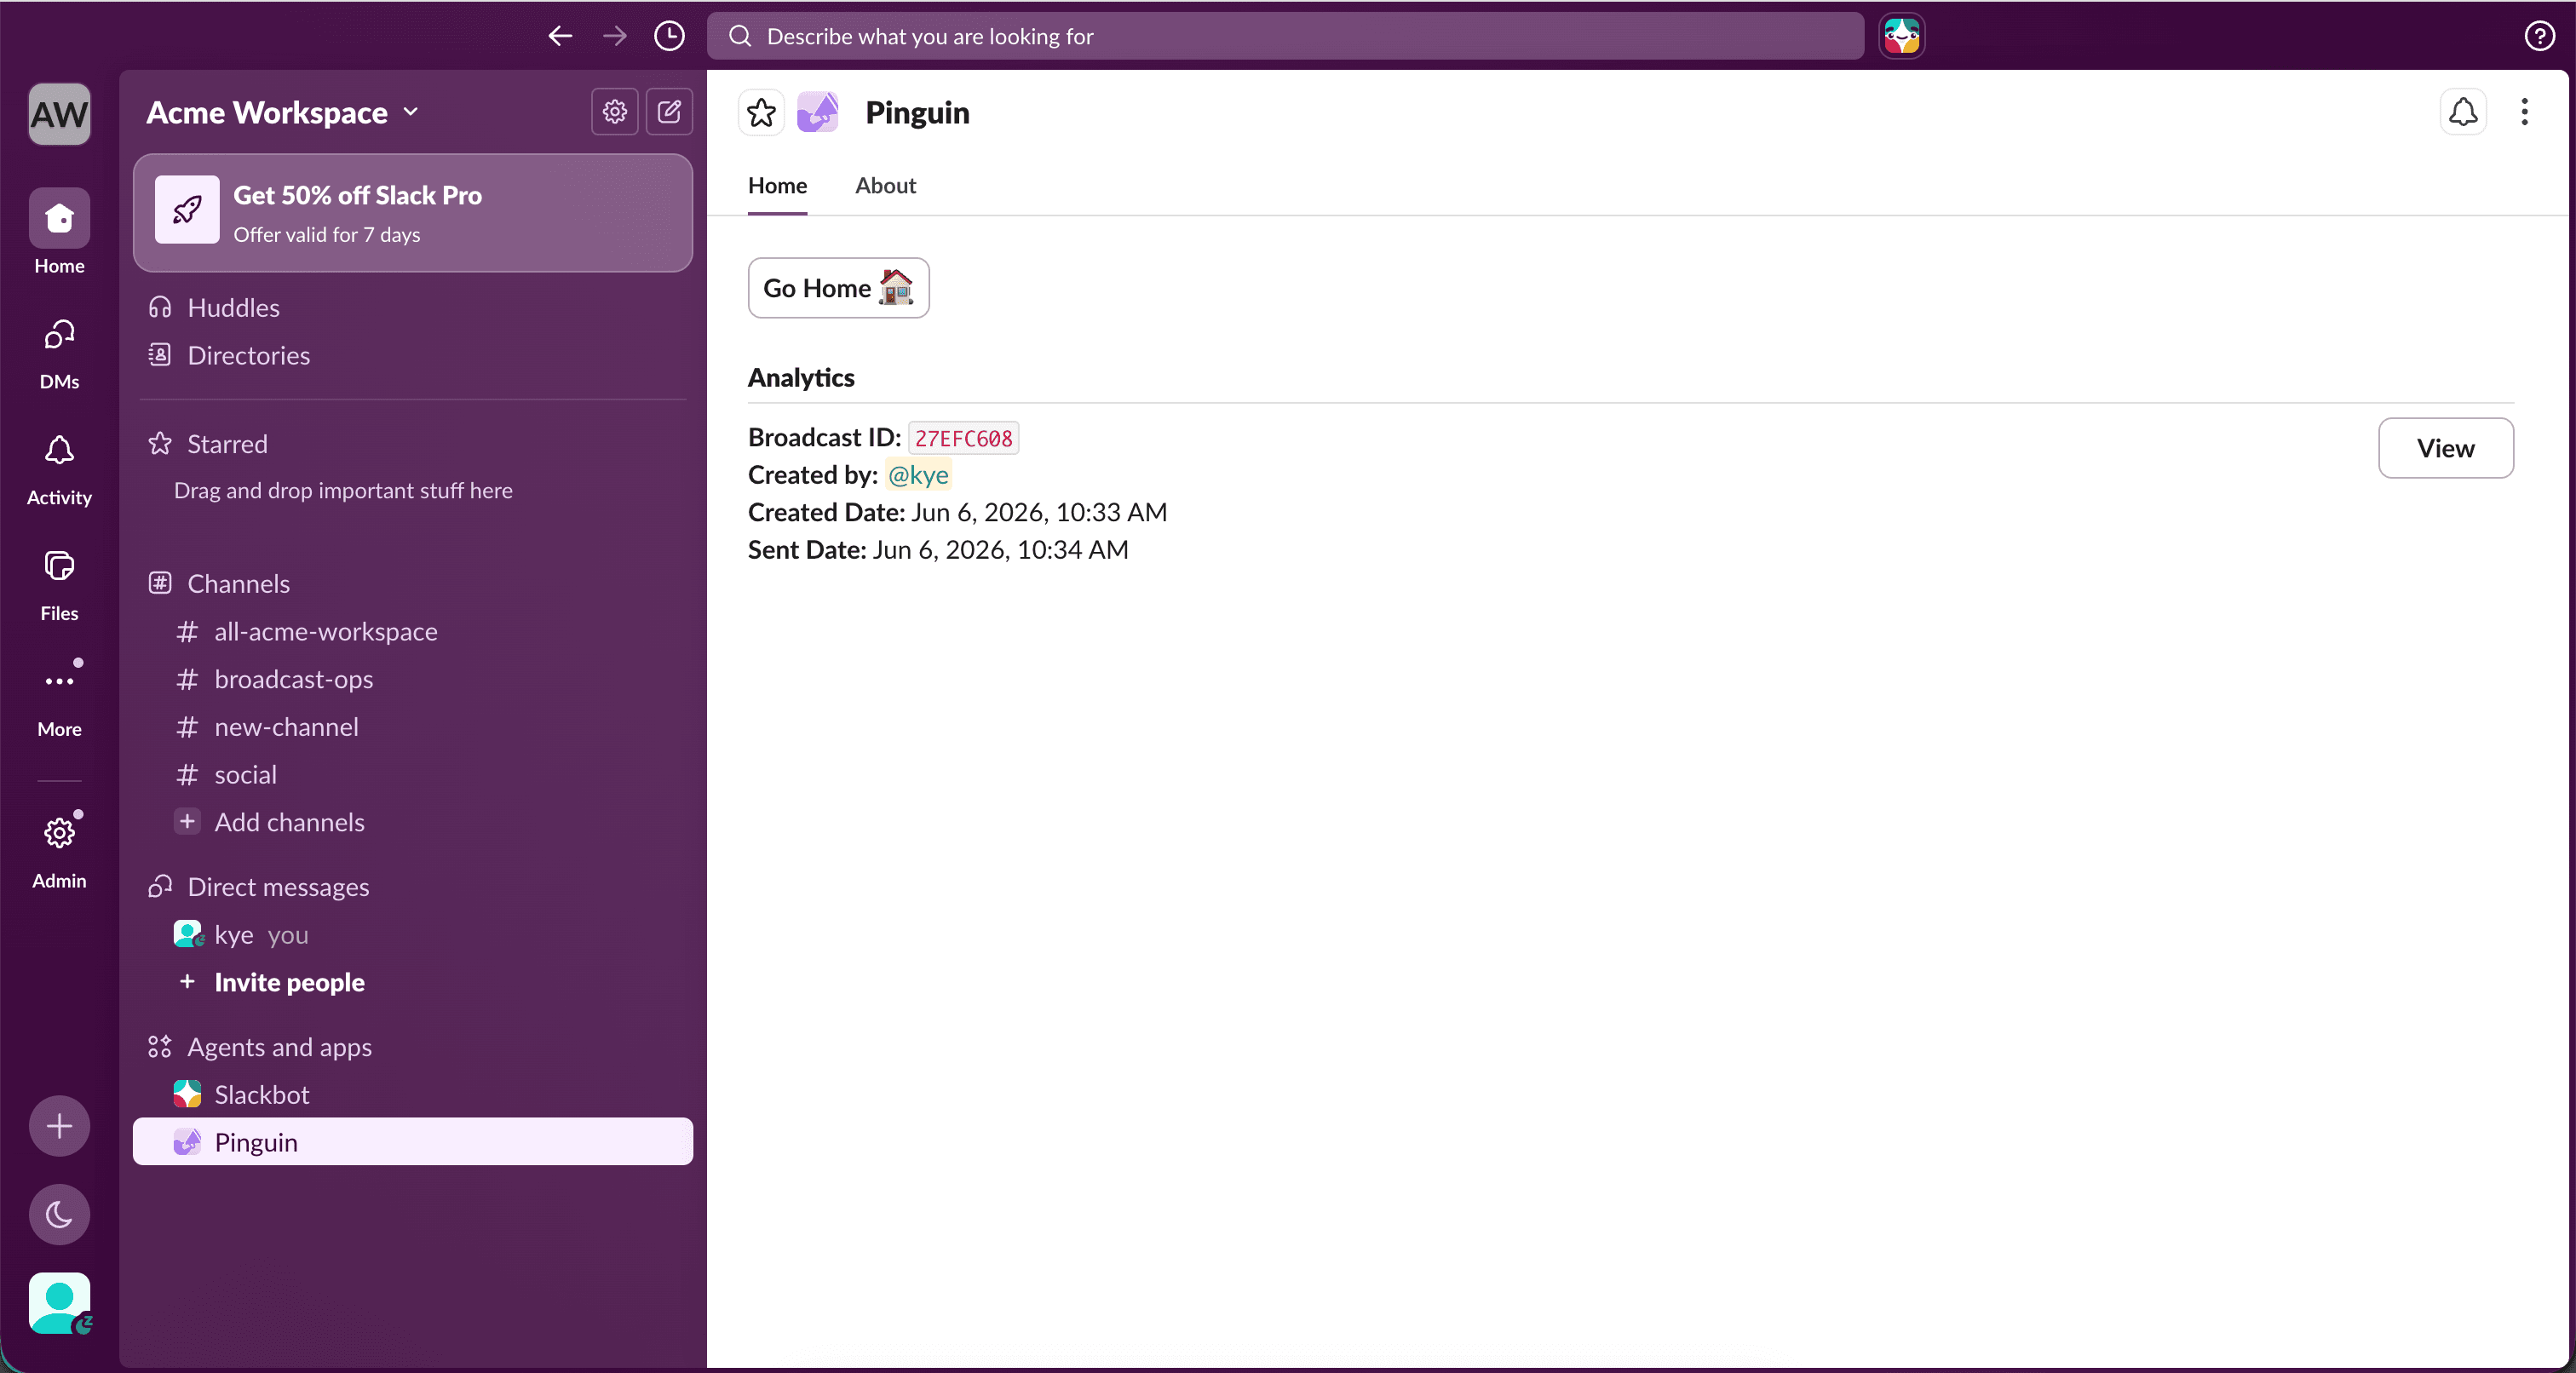
Task: Select Pinguin in Agents and apps
Action: coord(413,1142)
